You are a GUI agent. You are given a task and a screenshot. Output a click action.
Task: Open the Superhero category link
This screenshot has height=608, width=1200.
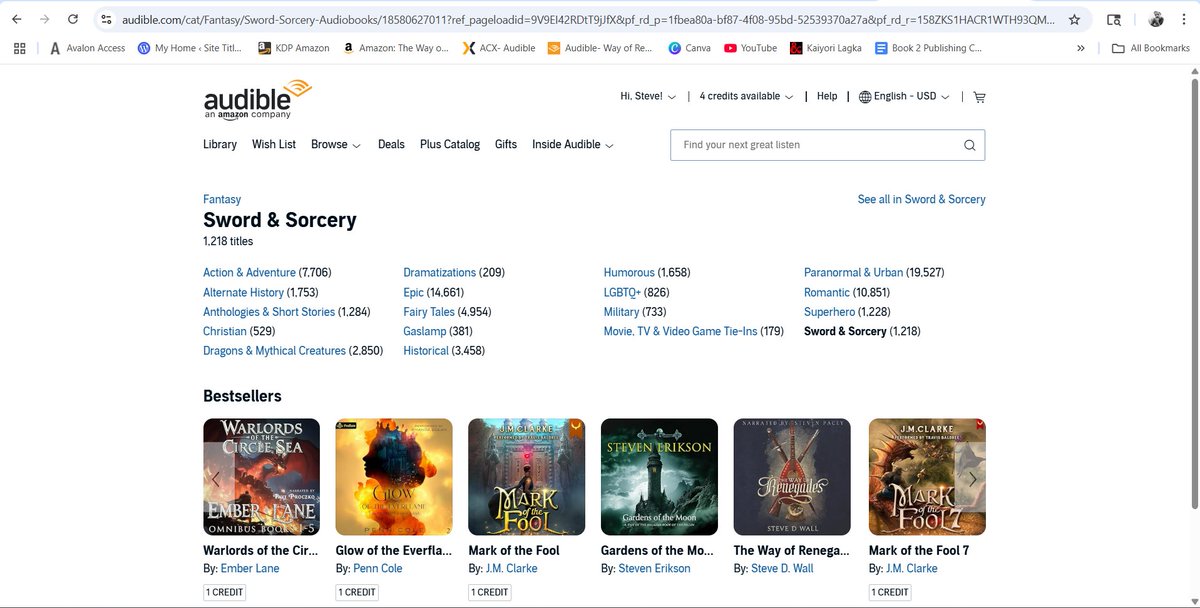coord(829,311)
